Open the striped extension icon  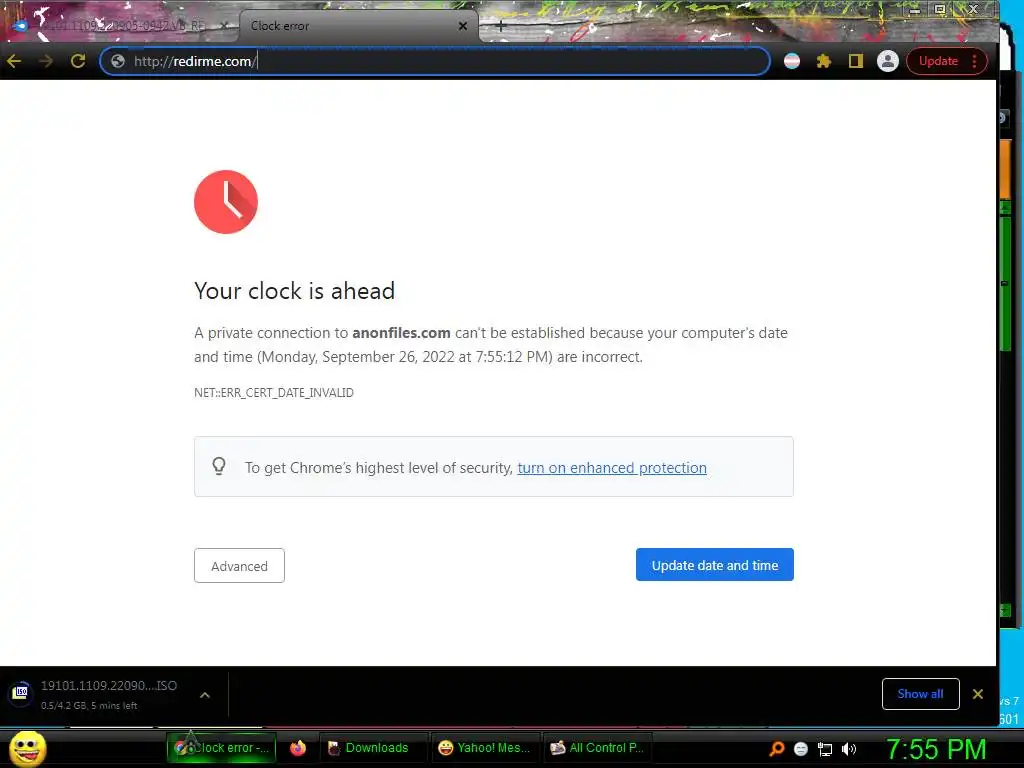point(792,61)
